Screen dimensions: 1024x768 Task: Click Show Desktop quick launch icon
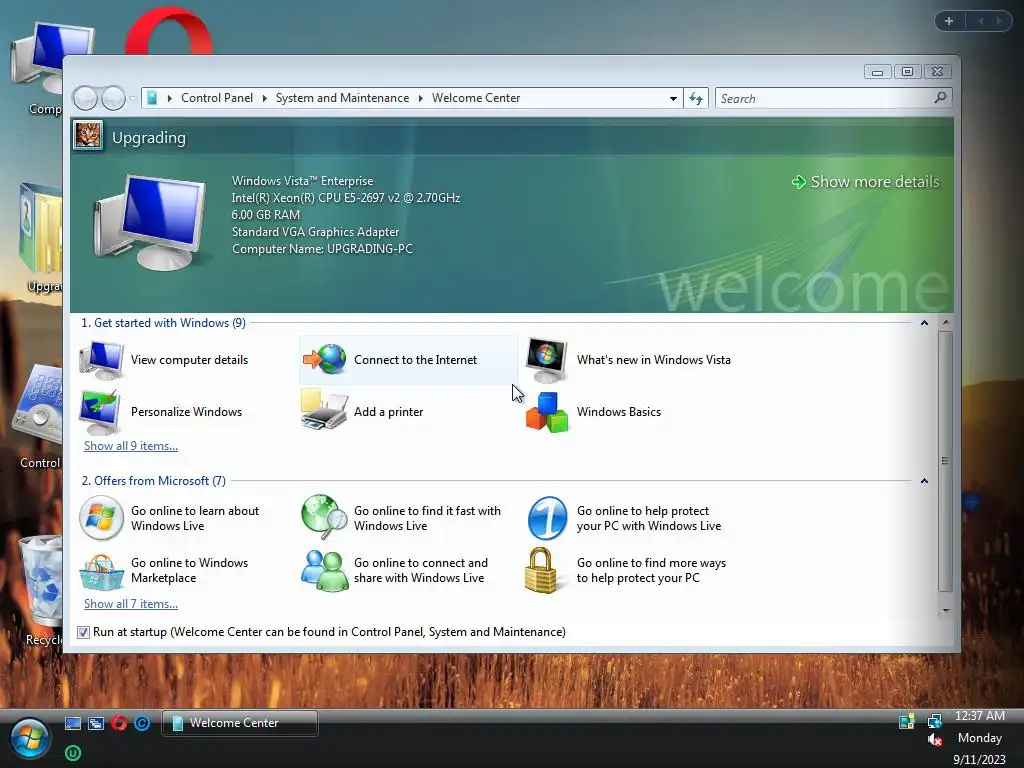tap(72, 723)
